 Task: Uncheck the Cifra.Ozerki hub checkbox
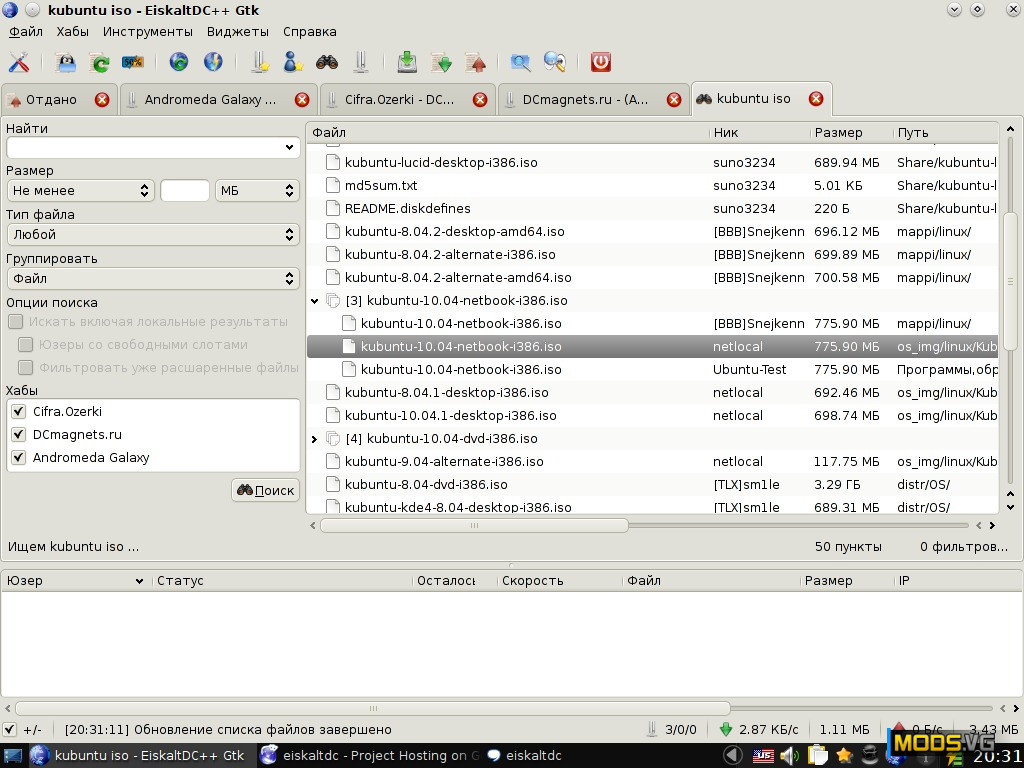(x=18, y=411)
